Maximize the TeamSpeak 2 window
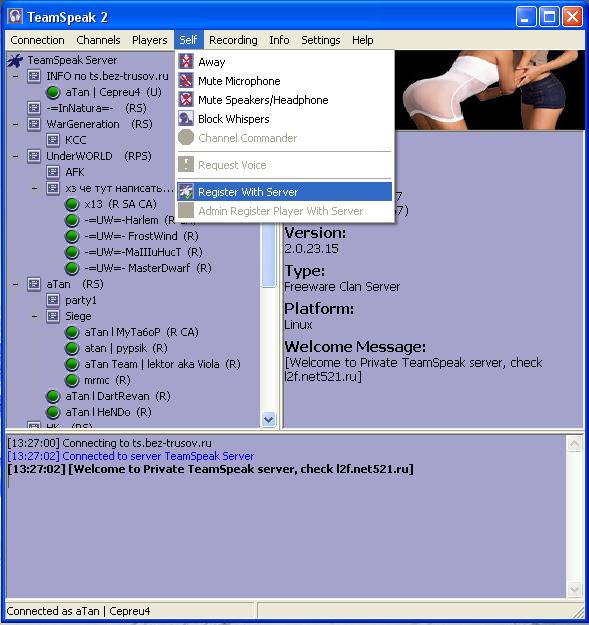Screen dimensions: 589x625 549,17
